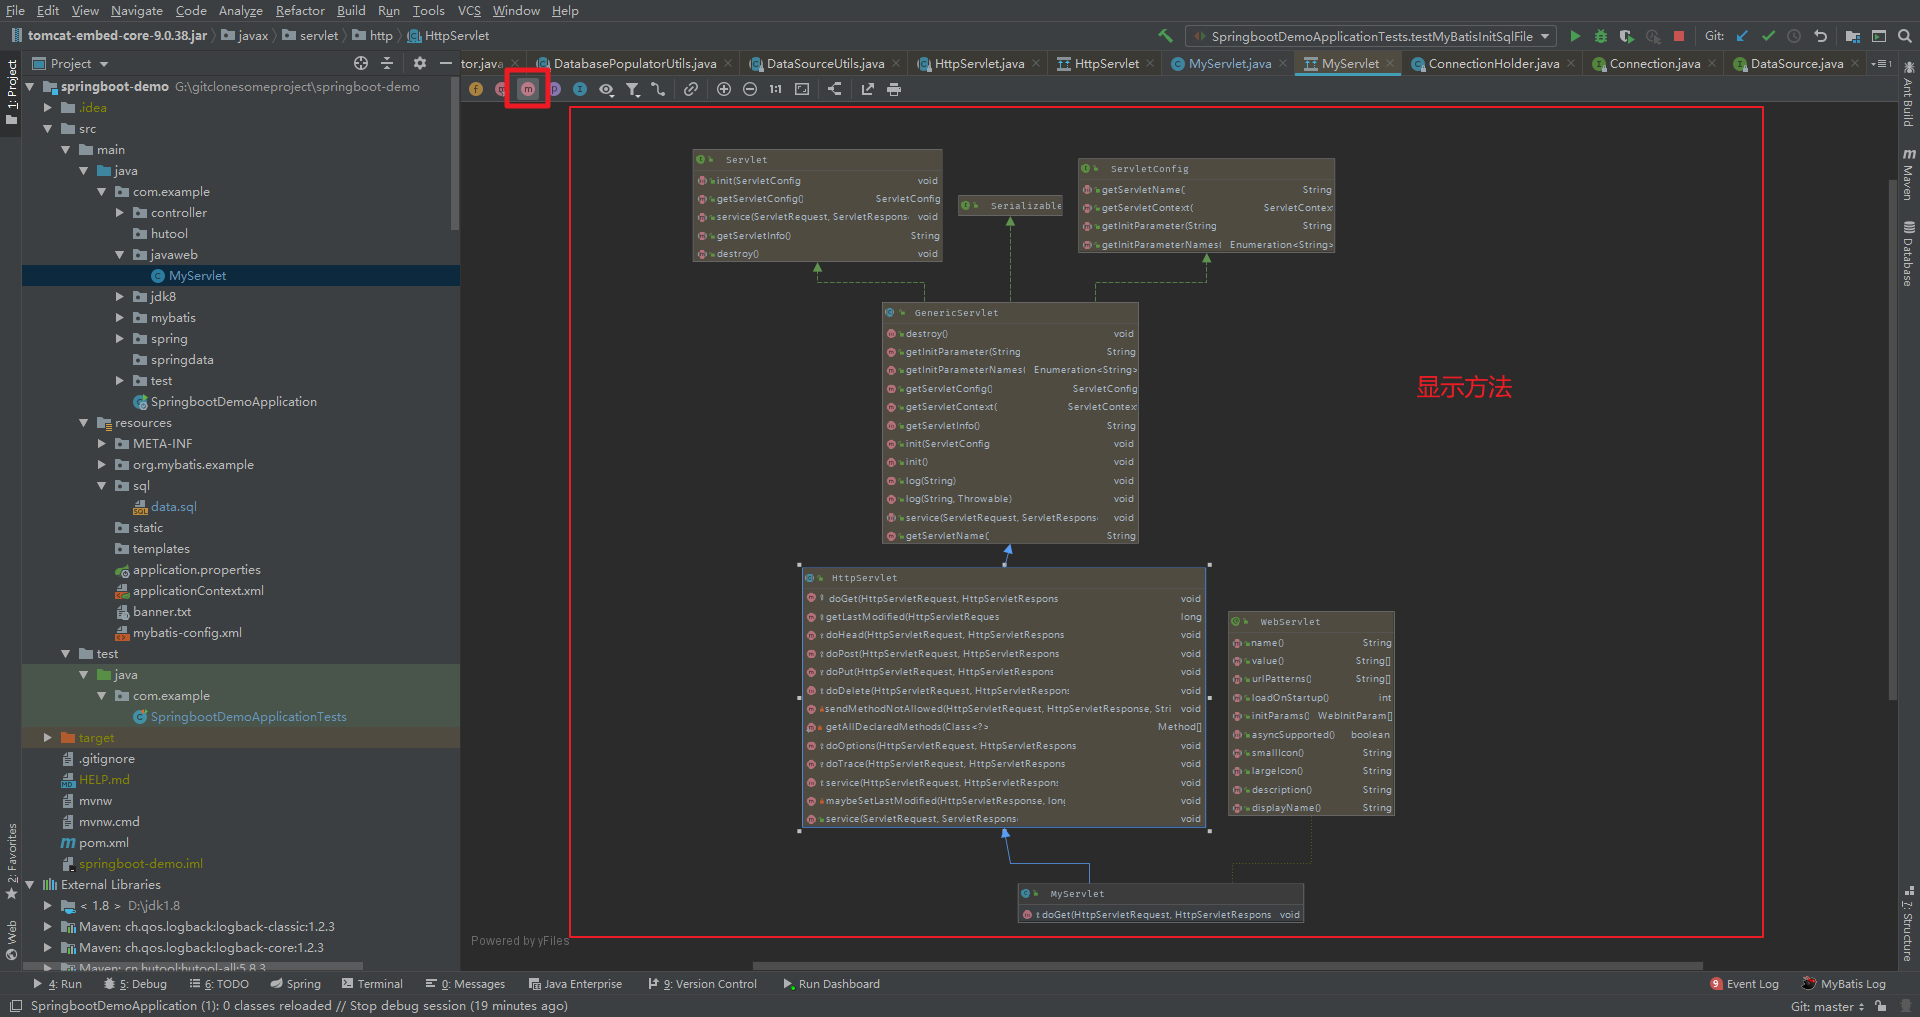The width and height of the screenshot is (1920, 1017).
Task: Commit changes via the green Git checkmark icon
Action: (1768, 35)
